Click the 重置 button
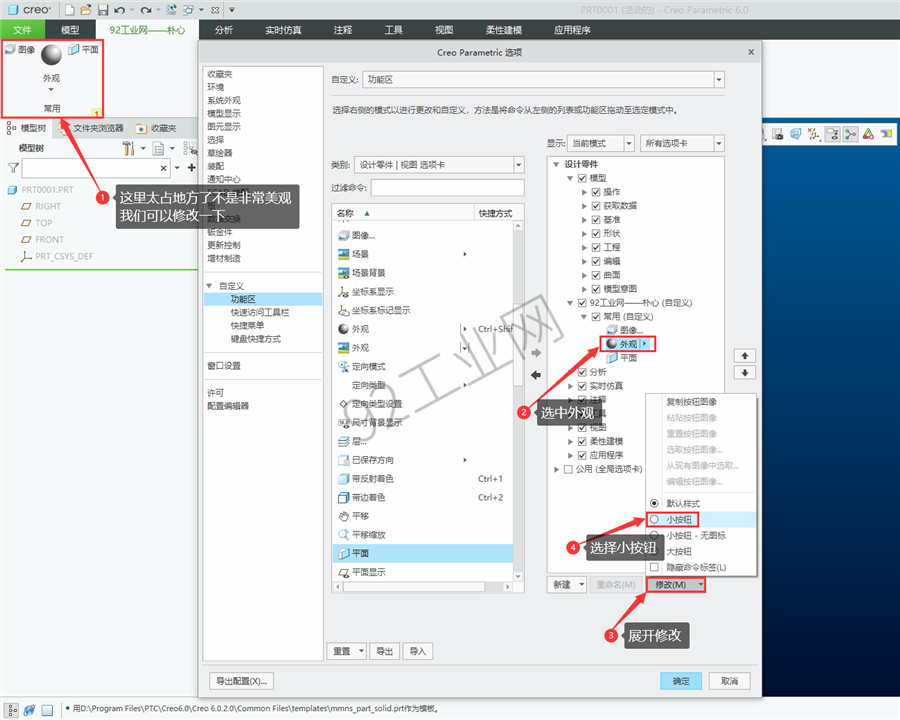 pyautogui.click(x=347, y=651)
